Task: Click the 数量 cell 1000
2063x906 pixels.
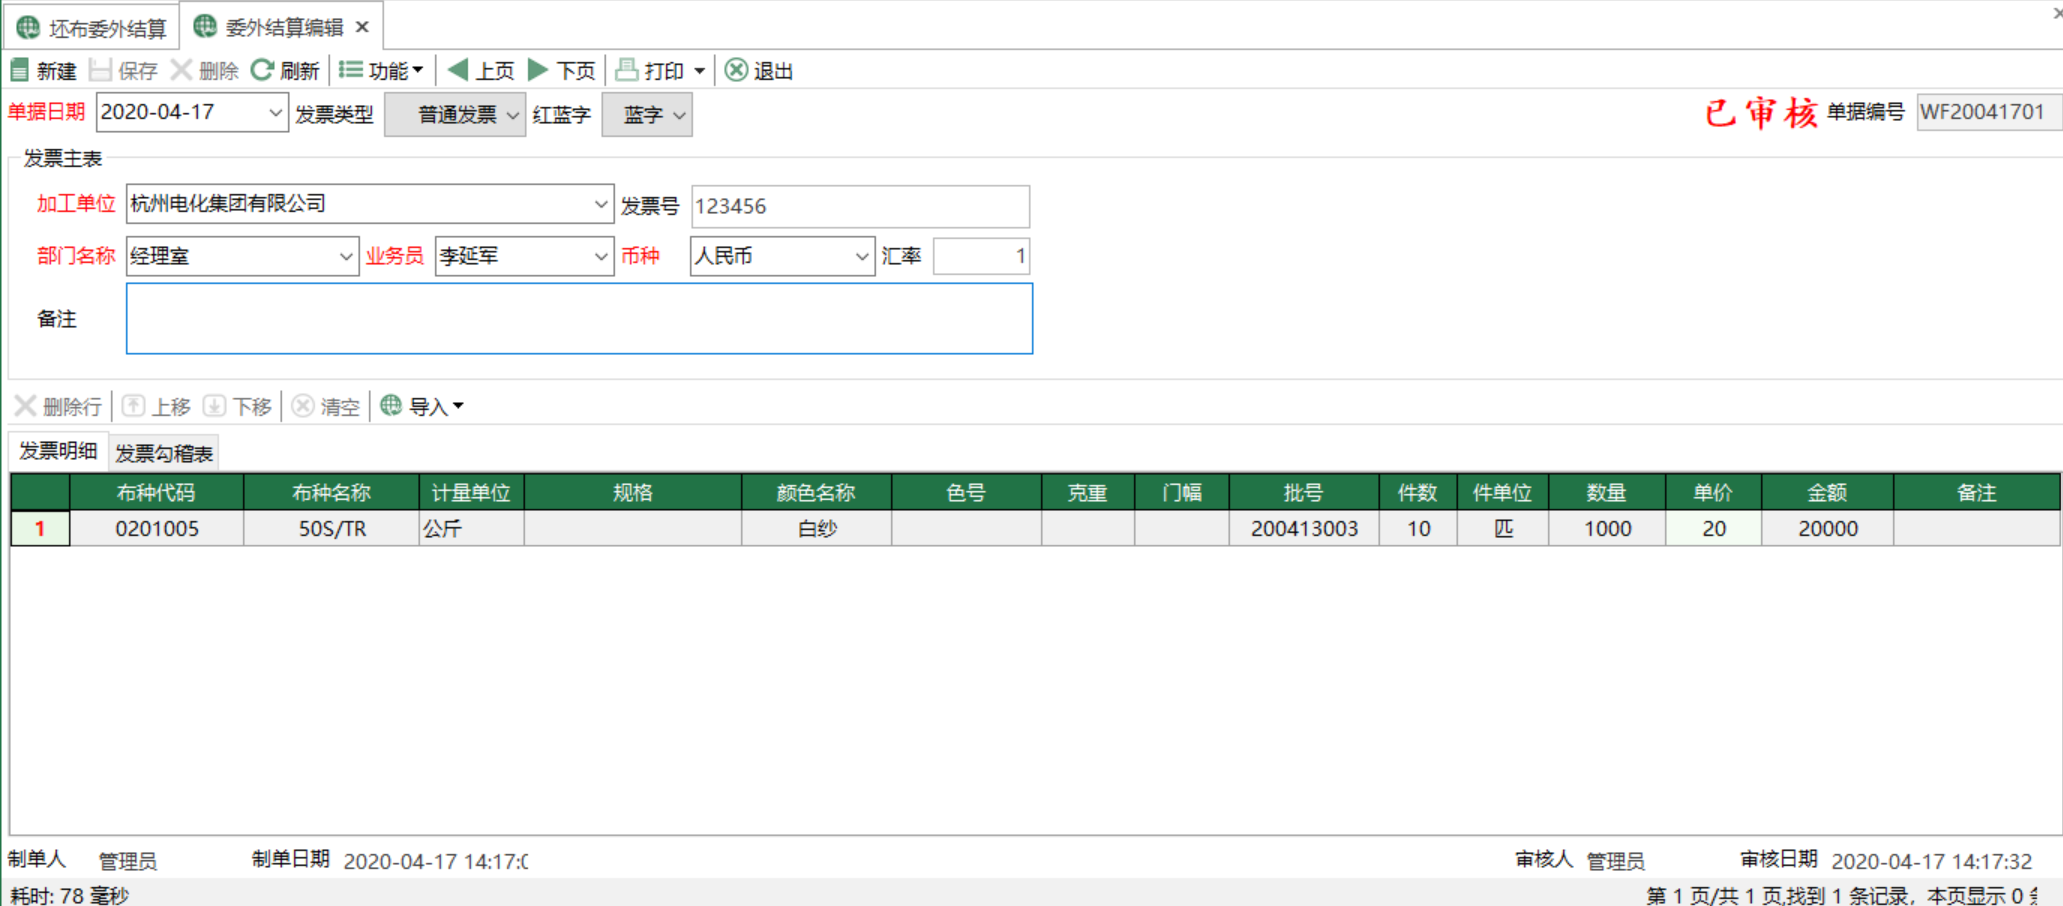Action: [1607, 528]
